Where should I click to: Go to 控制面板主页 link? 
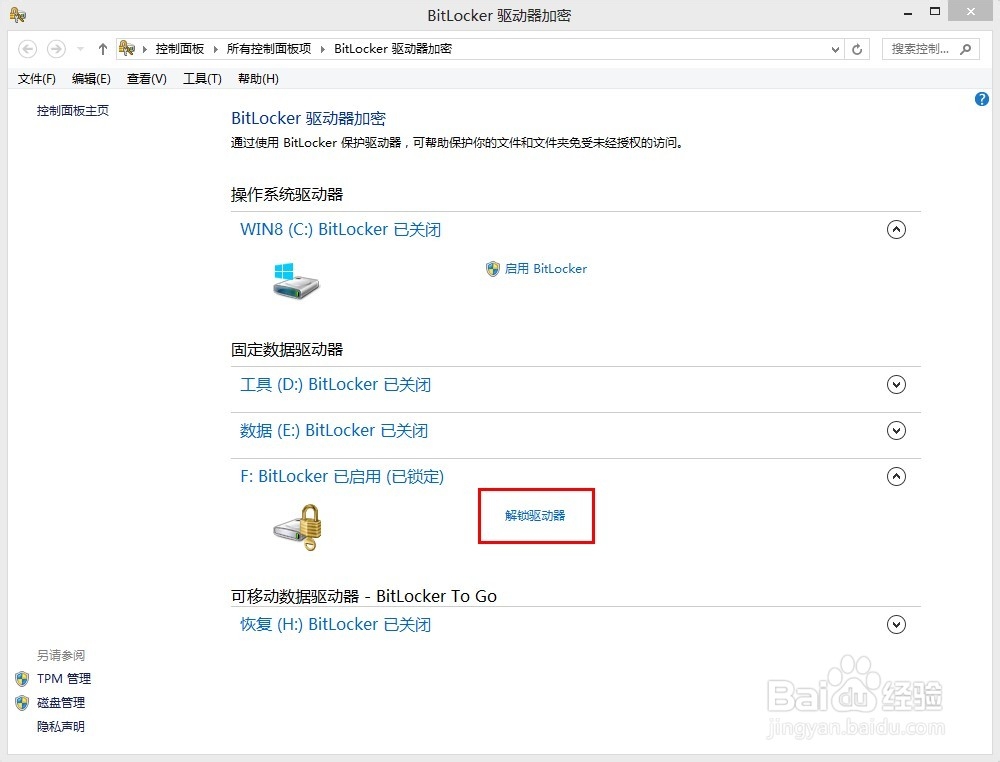click(73, 111)
